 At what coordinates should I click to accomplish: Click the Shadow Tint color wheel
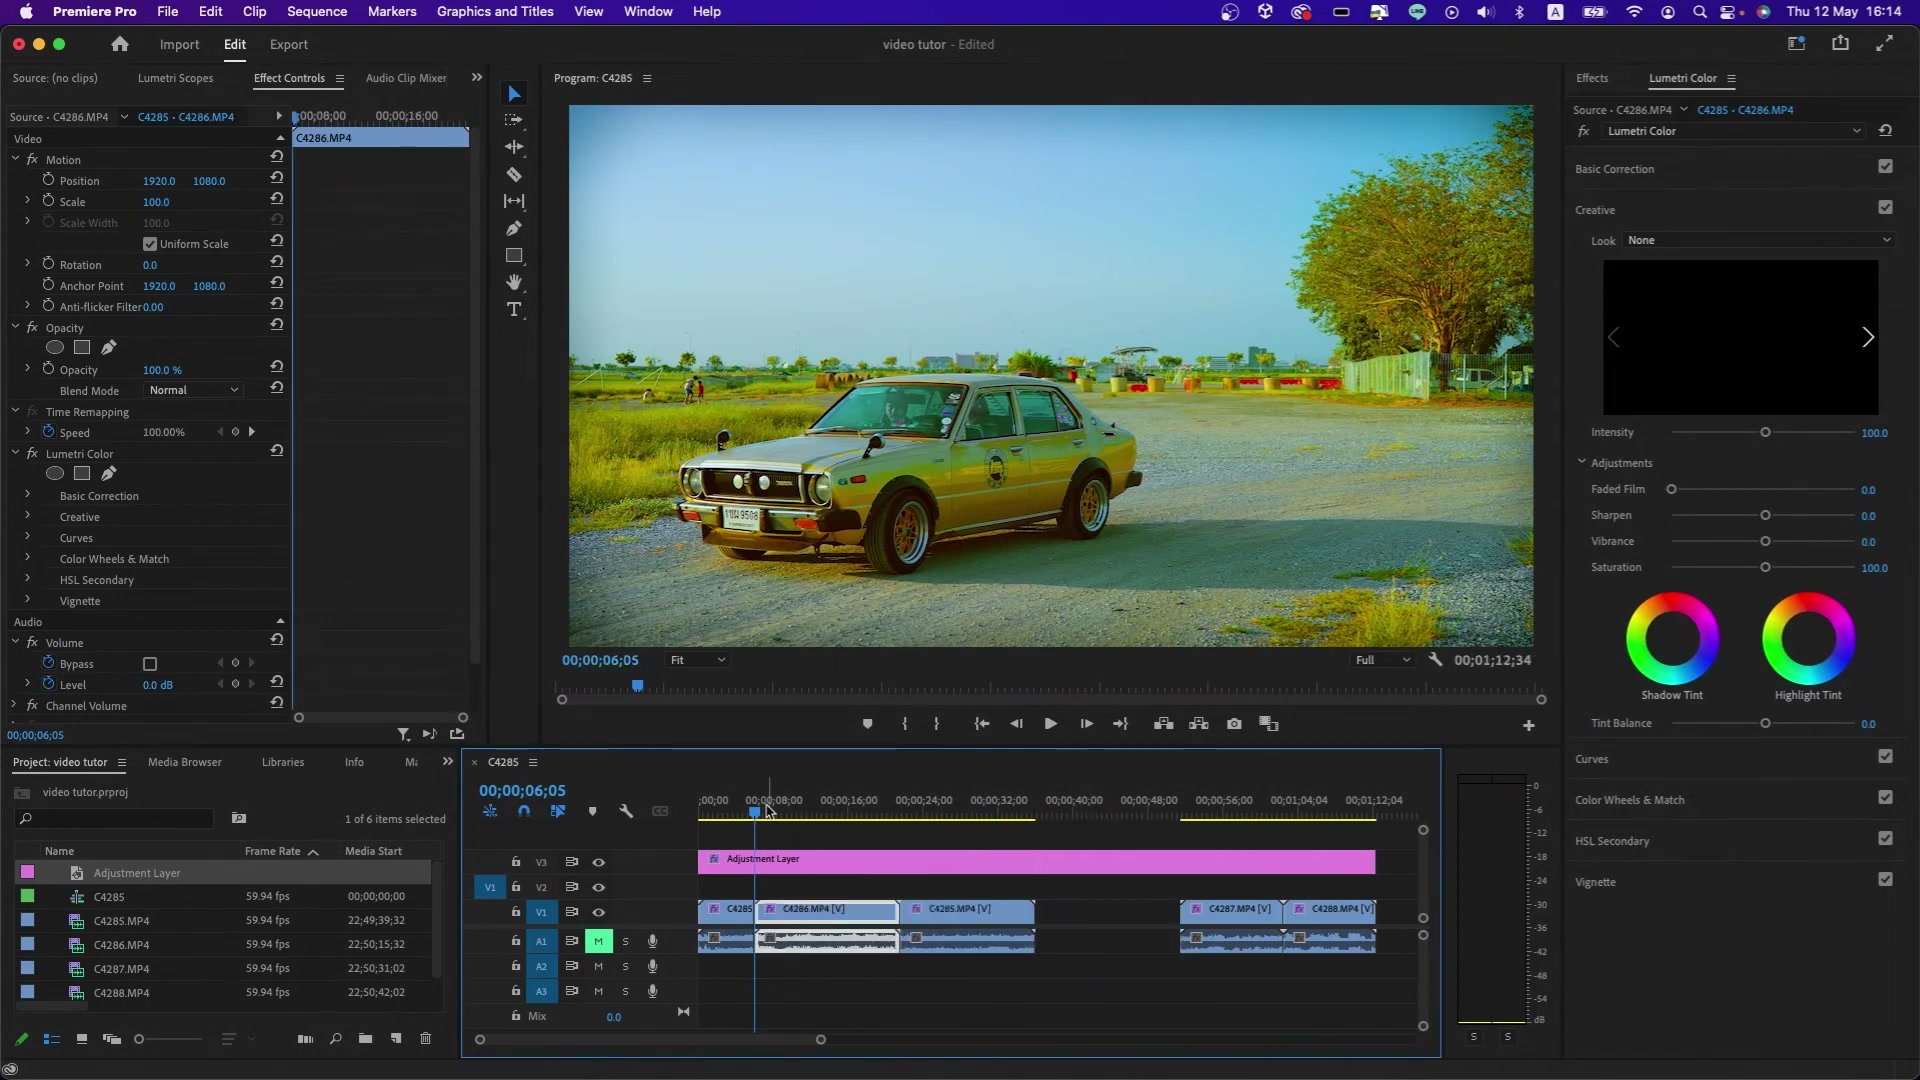[1672, 638]
